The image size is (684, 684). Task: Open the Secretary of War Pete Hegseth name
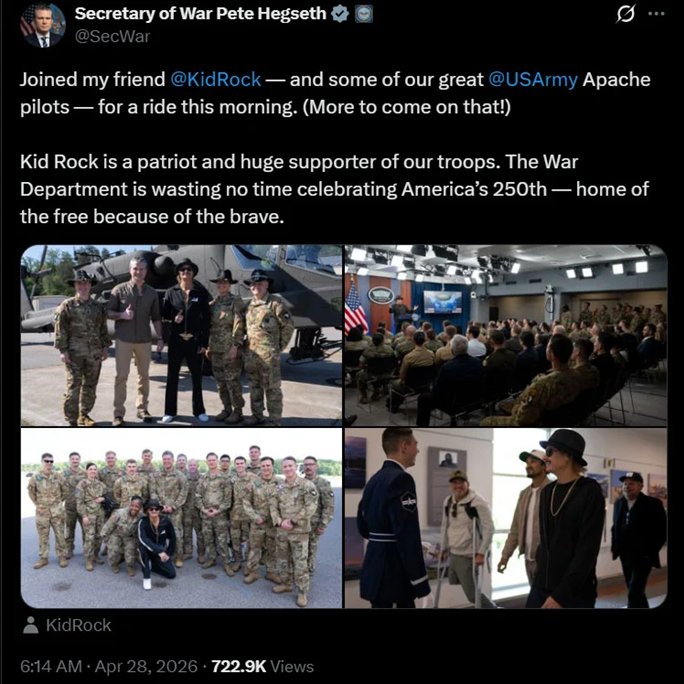[x=200, y=14]
